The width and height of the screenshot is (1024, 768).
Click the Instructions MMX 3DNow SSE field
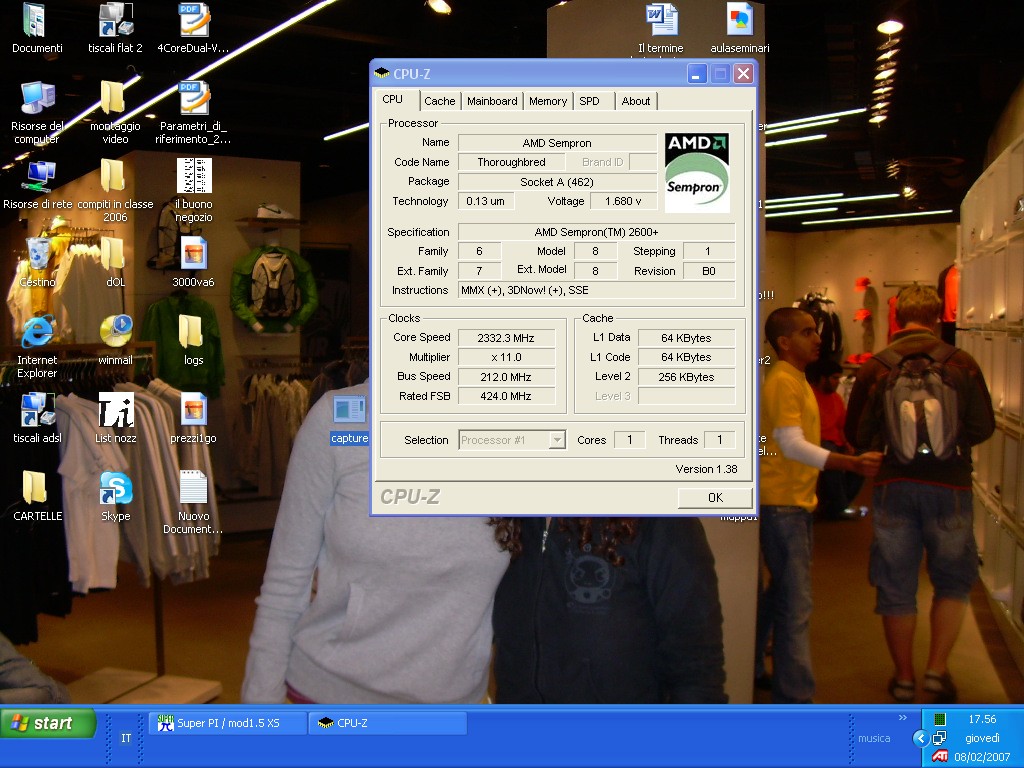596,290
